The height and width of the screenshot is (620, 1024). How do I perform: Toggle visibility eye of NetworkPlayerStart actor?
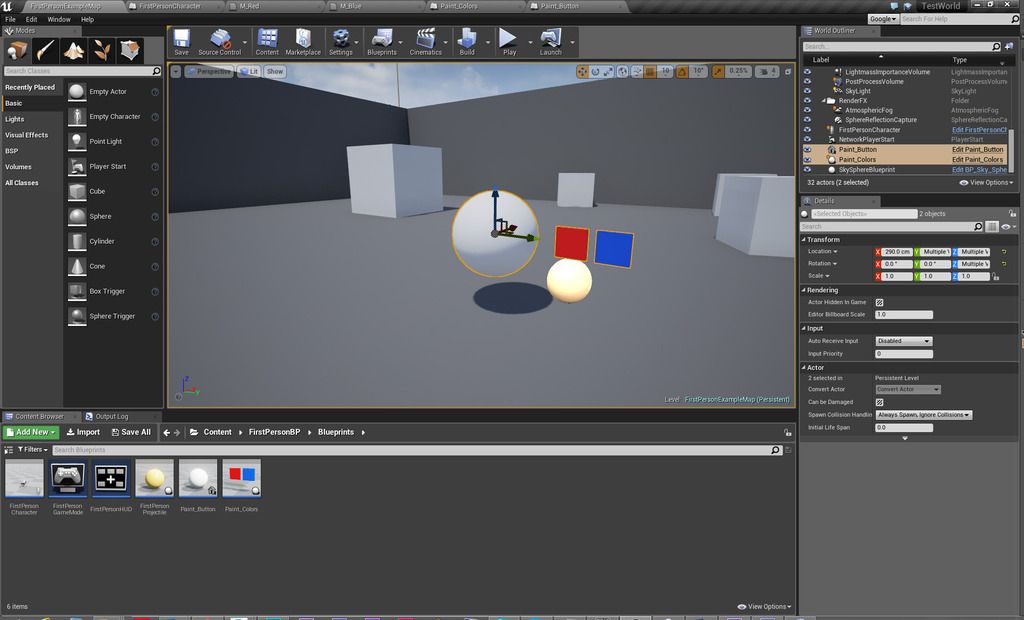(807, 139)
